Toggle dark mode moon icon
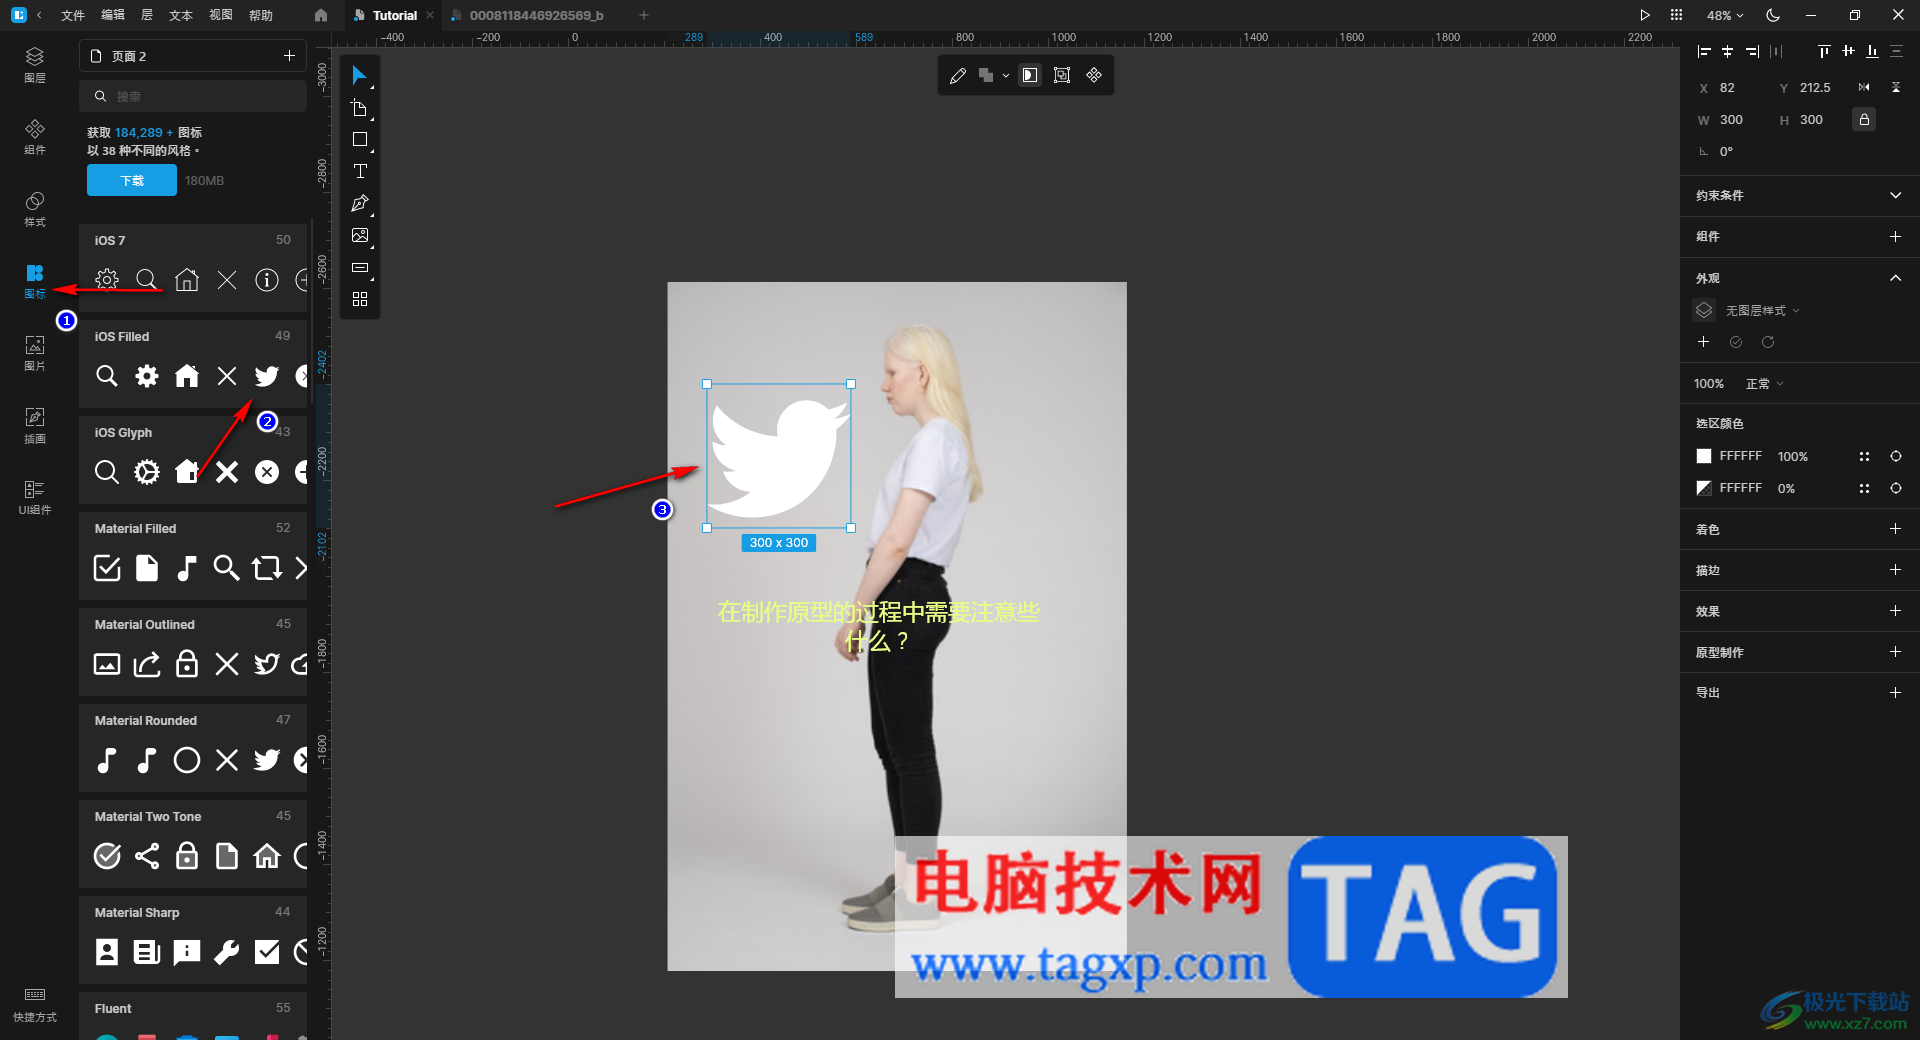1920x1040 pixels. pos(1773,15)
